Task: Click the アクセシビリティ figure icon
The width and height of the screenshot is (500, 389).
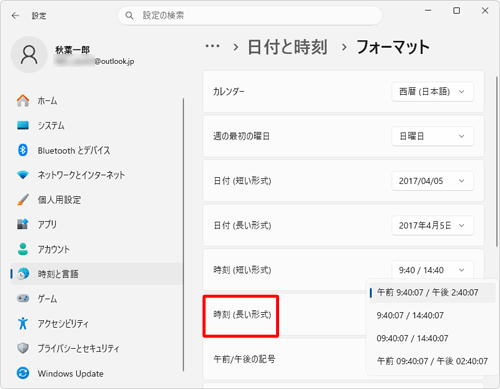Action: (x=23, y=323)
